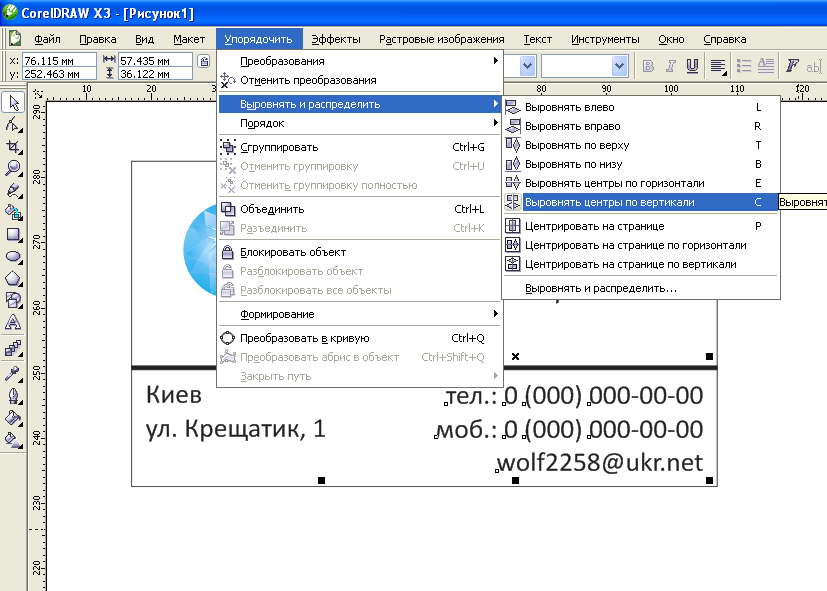827x591 pixels.
Task: Toggle the lock ratio padlock
Action: [204, 60]
